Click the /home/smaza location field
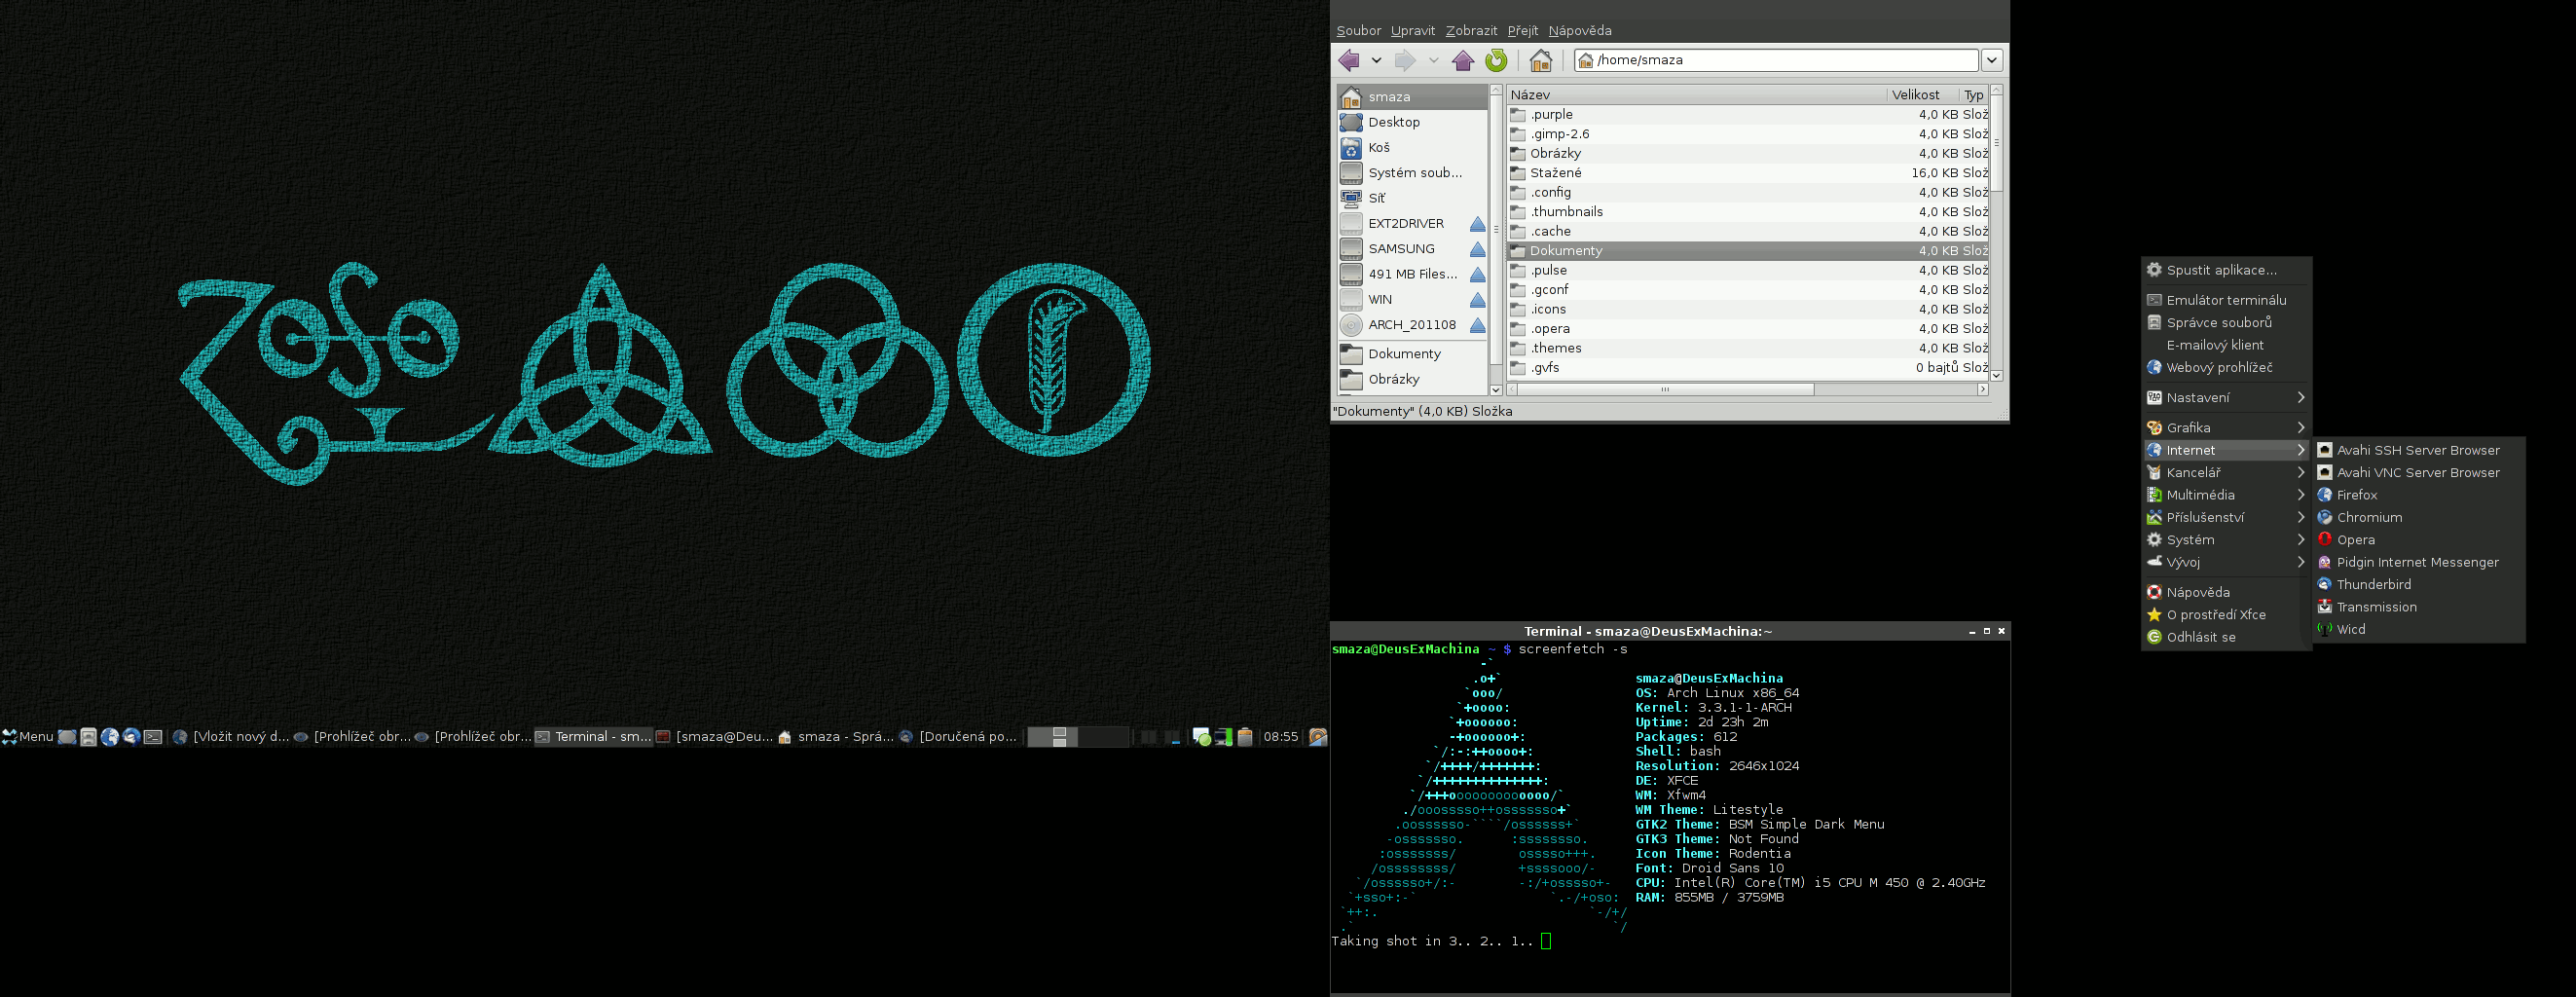The image size is (2576, 997). click(x=1776, y=60)
